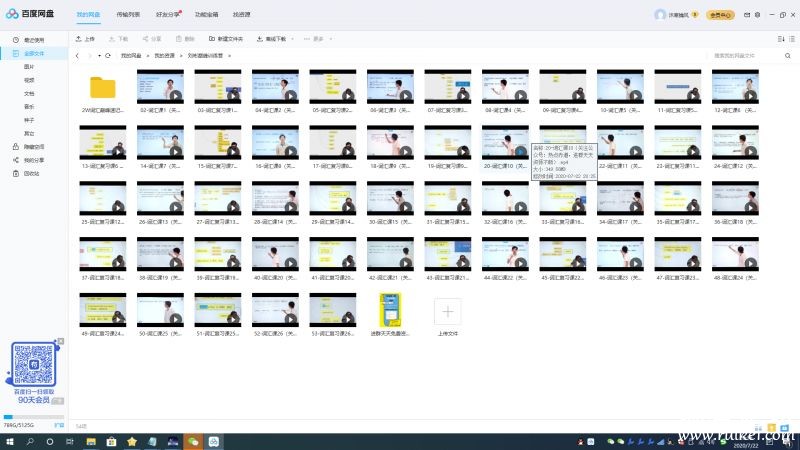Switch to the 功能宝箱 toolbox tab

click(206, 15)
